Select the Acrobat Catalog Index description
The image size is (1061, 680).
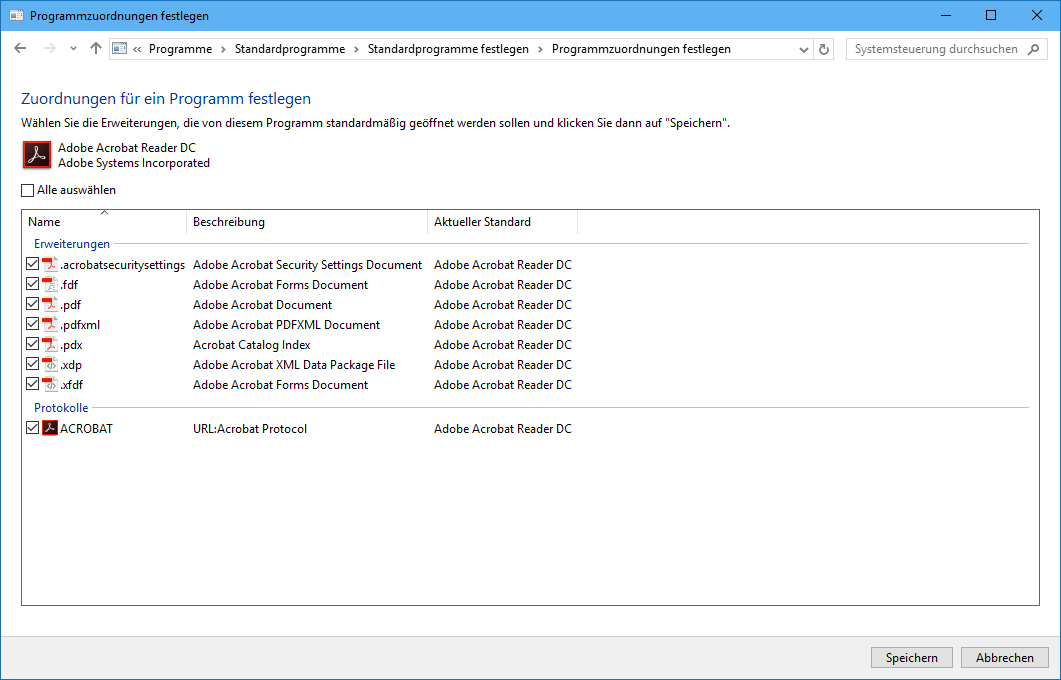(x=252, y=344)
